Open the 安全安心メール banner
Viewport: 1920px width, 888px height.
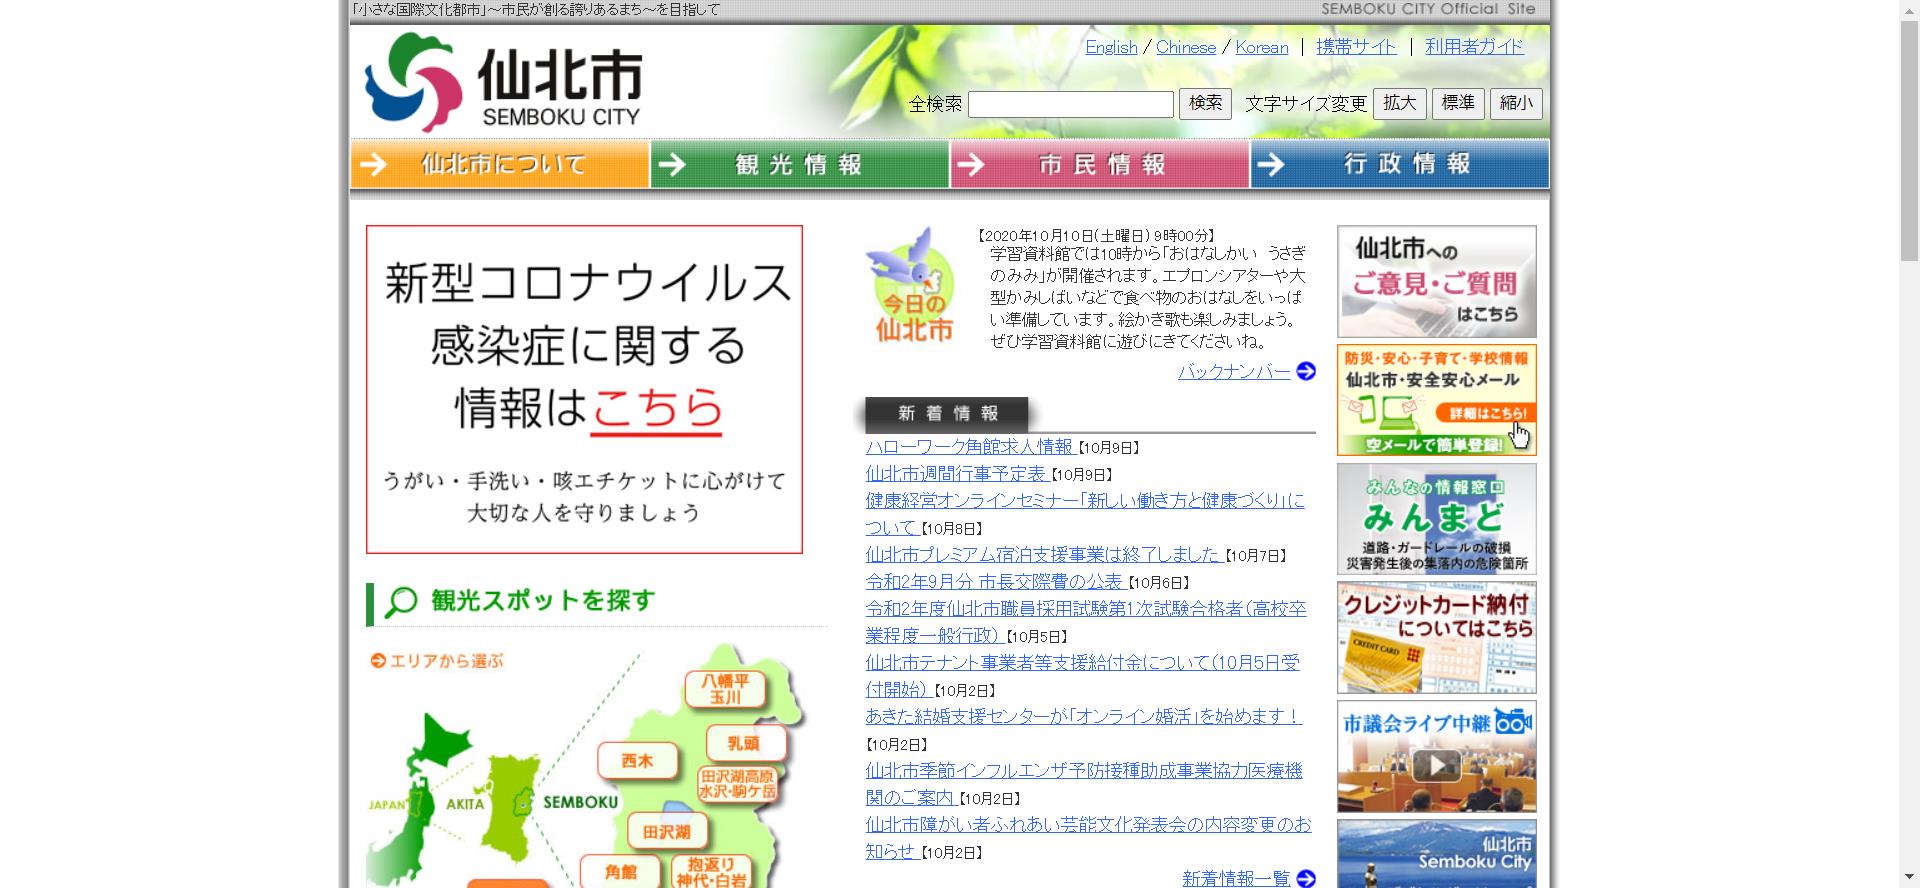coord(1437,400)
